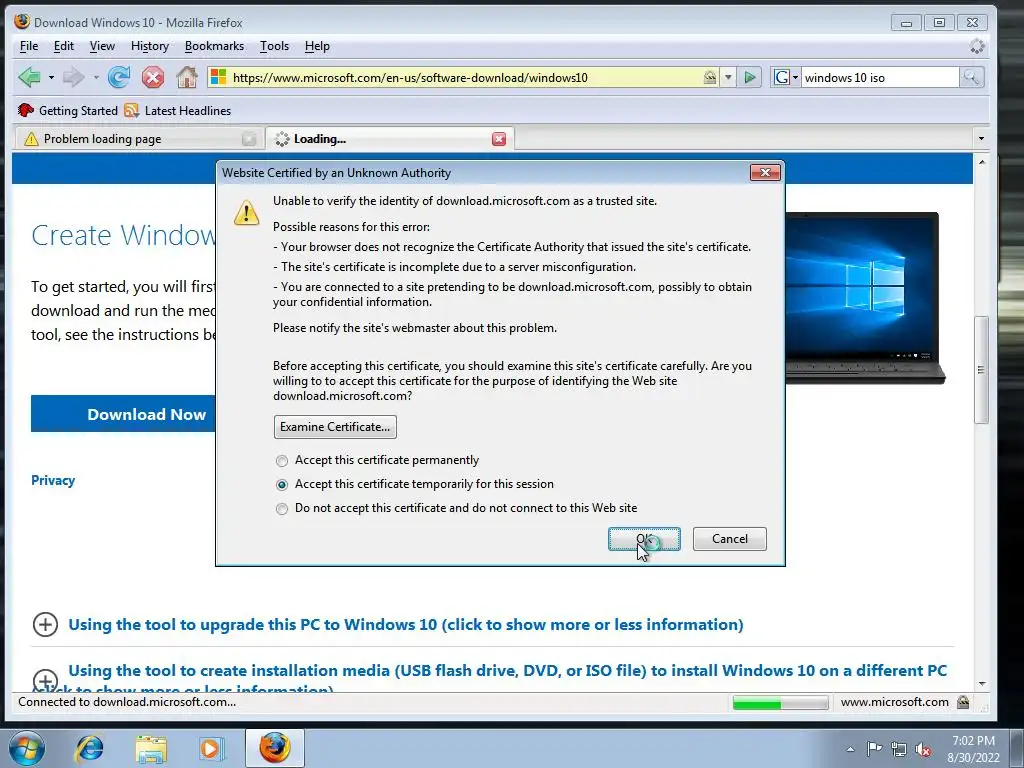Image resolution: width=1024 pixels, height=768 pixels.
Task: Click the Download Now button
Action: [x=123, y=413]
